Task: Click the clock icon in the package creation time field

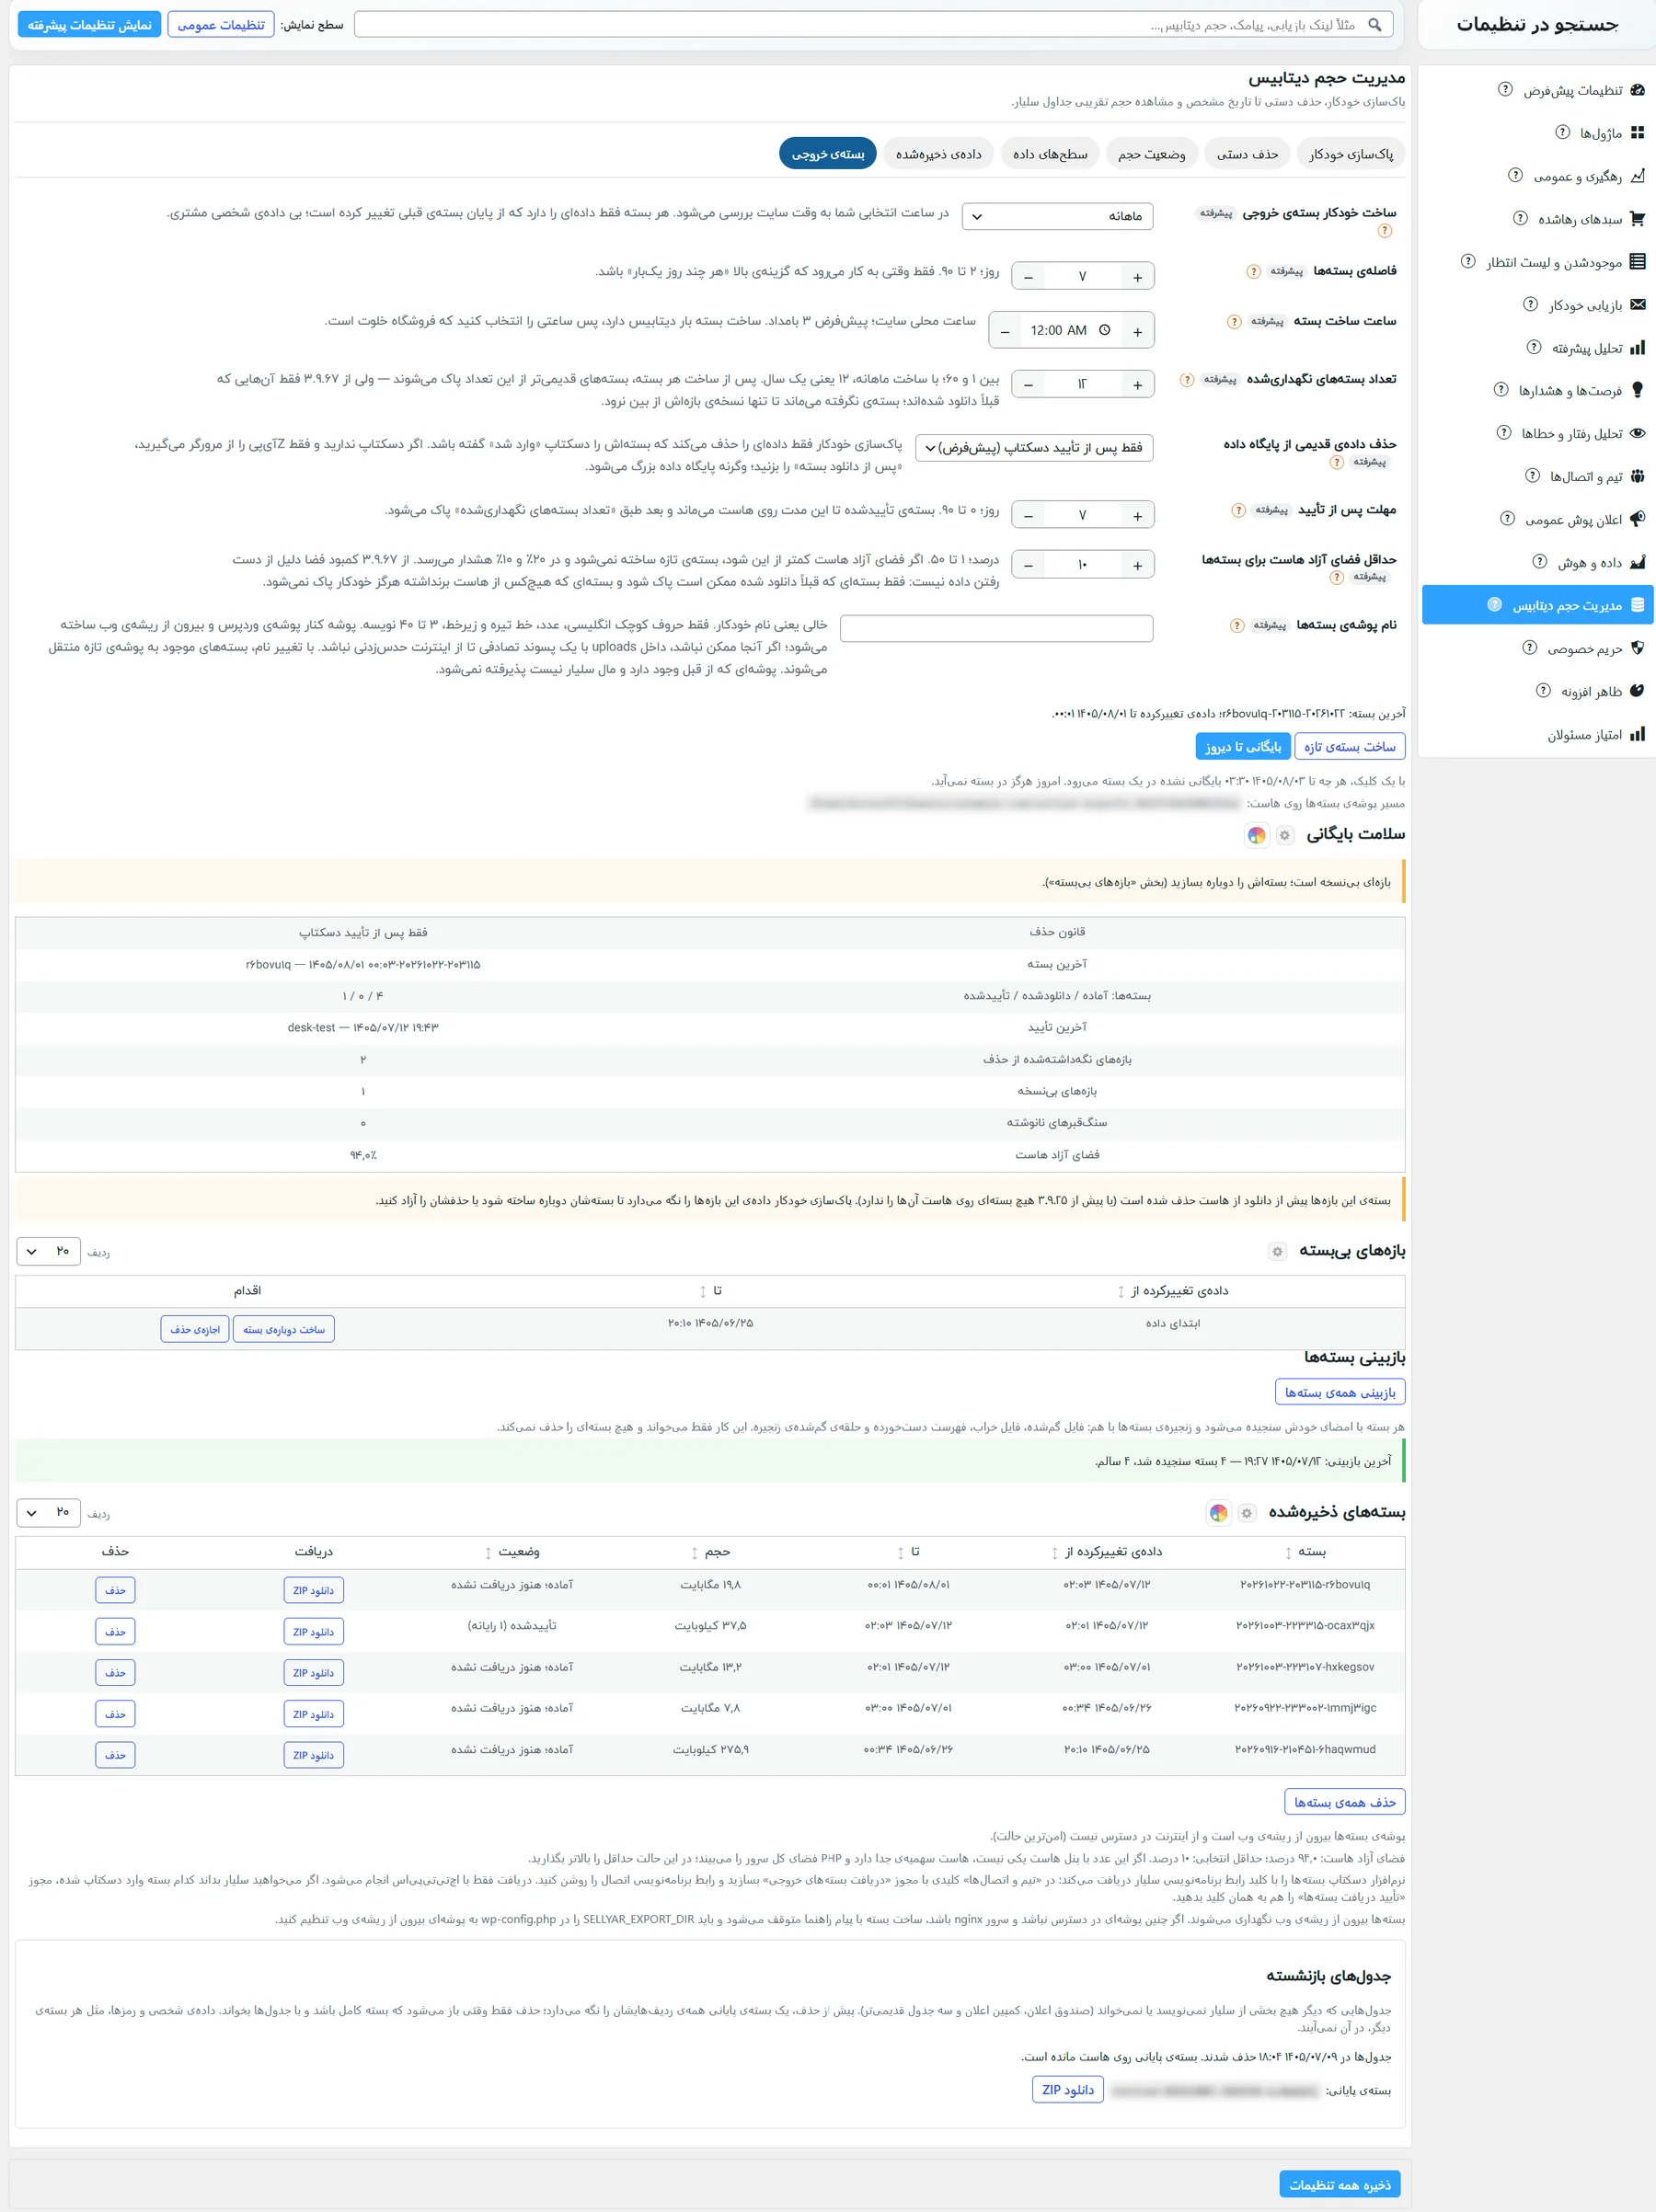Action: click(x=1104, y=331)
